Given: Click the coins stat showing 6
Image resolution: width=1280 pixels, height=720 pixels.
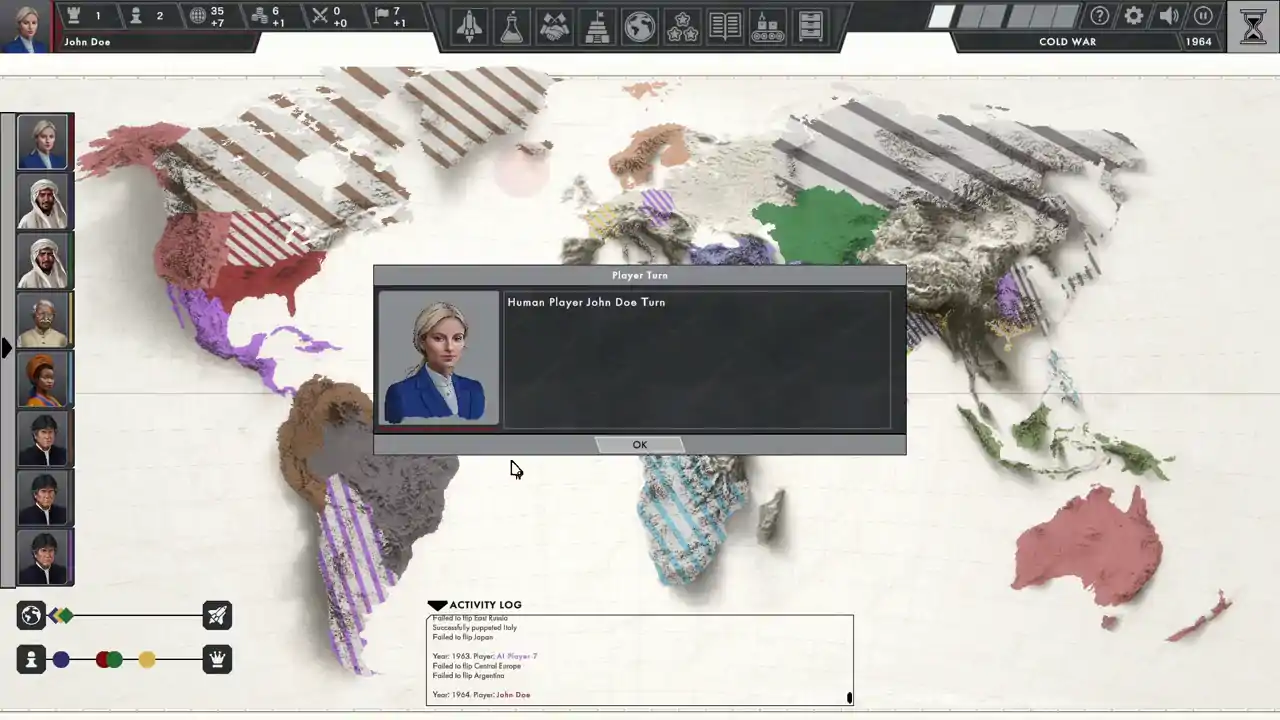Looking at the screenshot, I should (x=268, y=17).
